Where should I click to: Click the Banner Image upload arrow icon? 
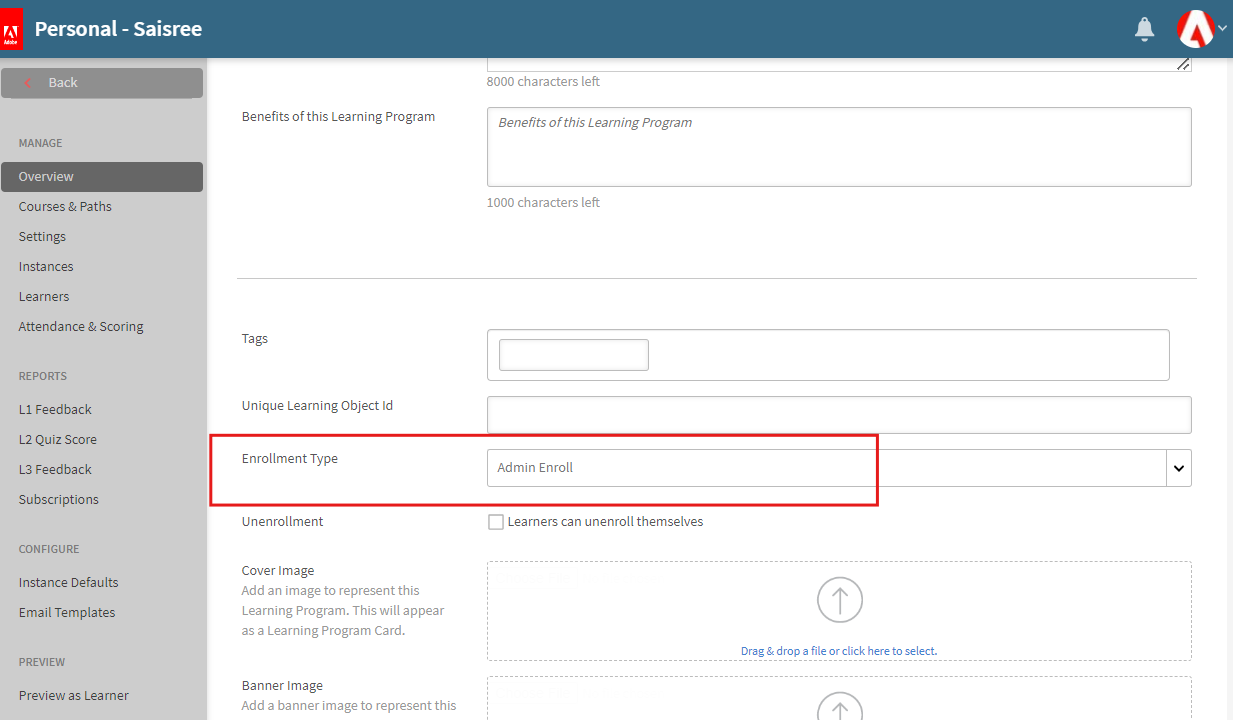[x=839, y=708]
